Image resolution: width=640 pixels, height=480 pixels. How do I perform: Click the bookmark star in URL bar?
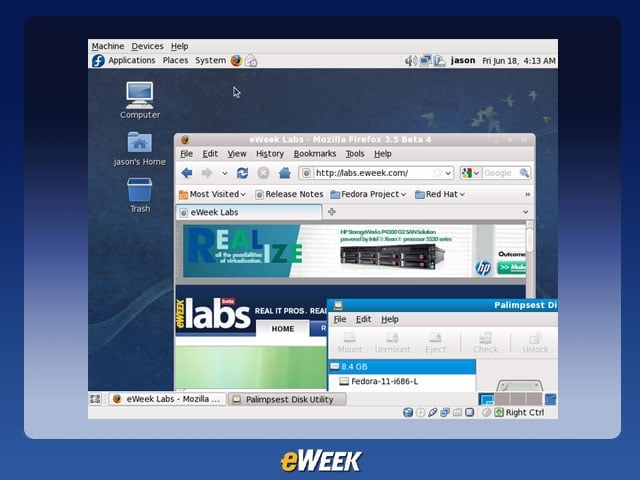(437, 173)
